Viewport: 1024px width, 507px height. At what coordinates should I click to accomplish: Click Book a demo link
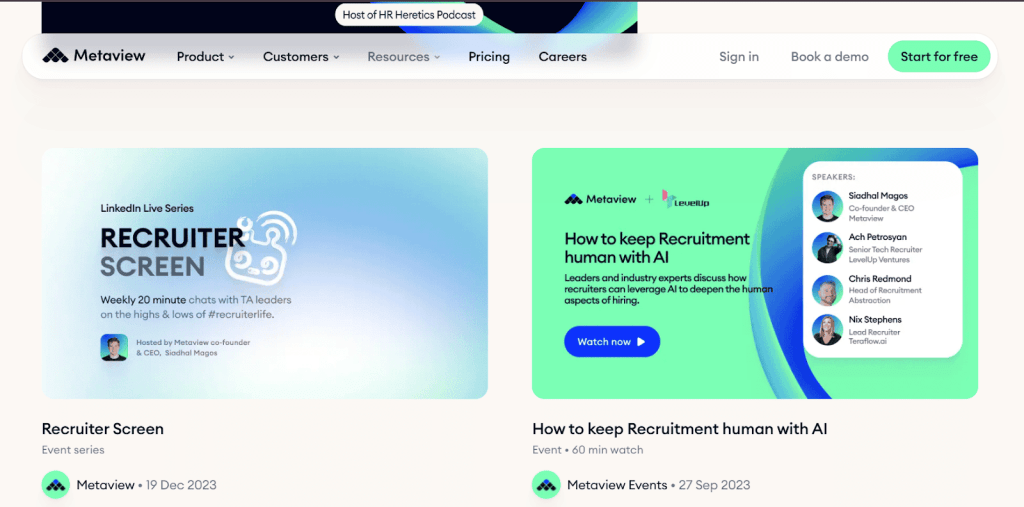[x=830, y=57]
